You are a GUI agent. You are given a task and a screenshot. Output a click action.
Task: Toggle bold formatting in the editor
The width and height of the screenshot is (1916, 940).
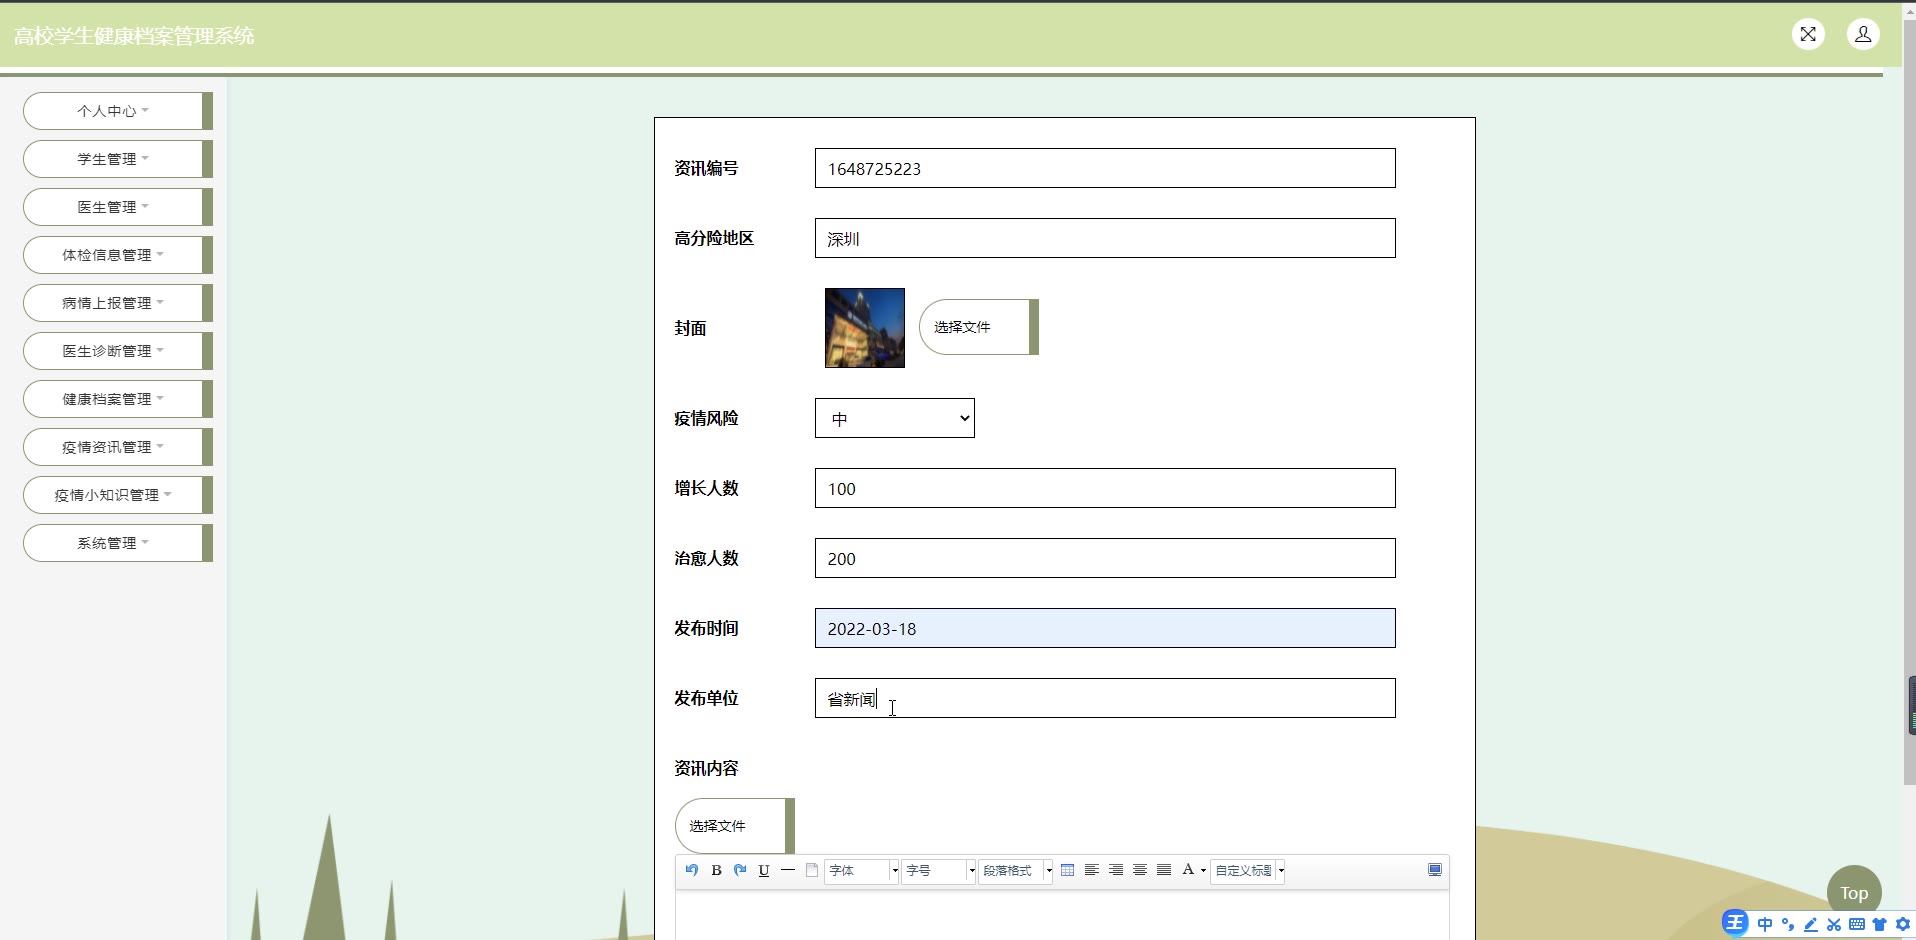[x=716, y=870]
